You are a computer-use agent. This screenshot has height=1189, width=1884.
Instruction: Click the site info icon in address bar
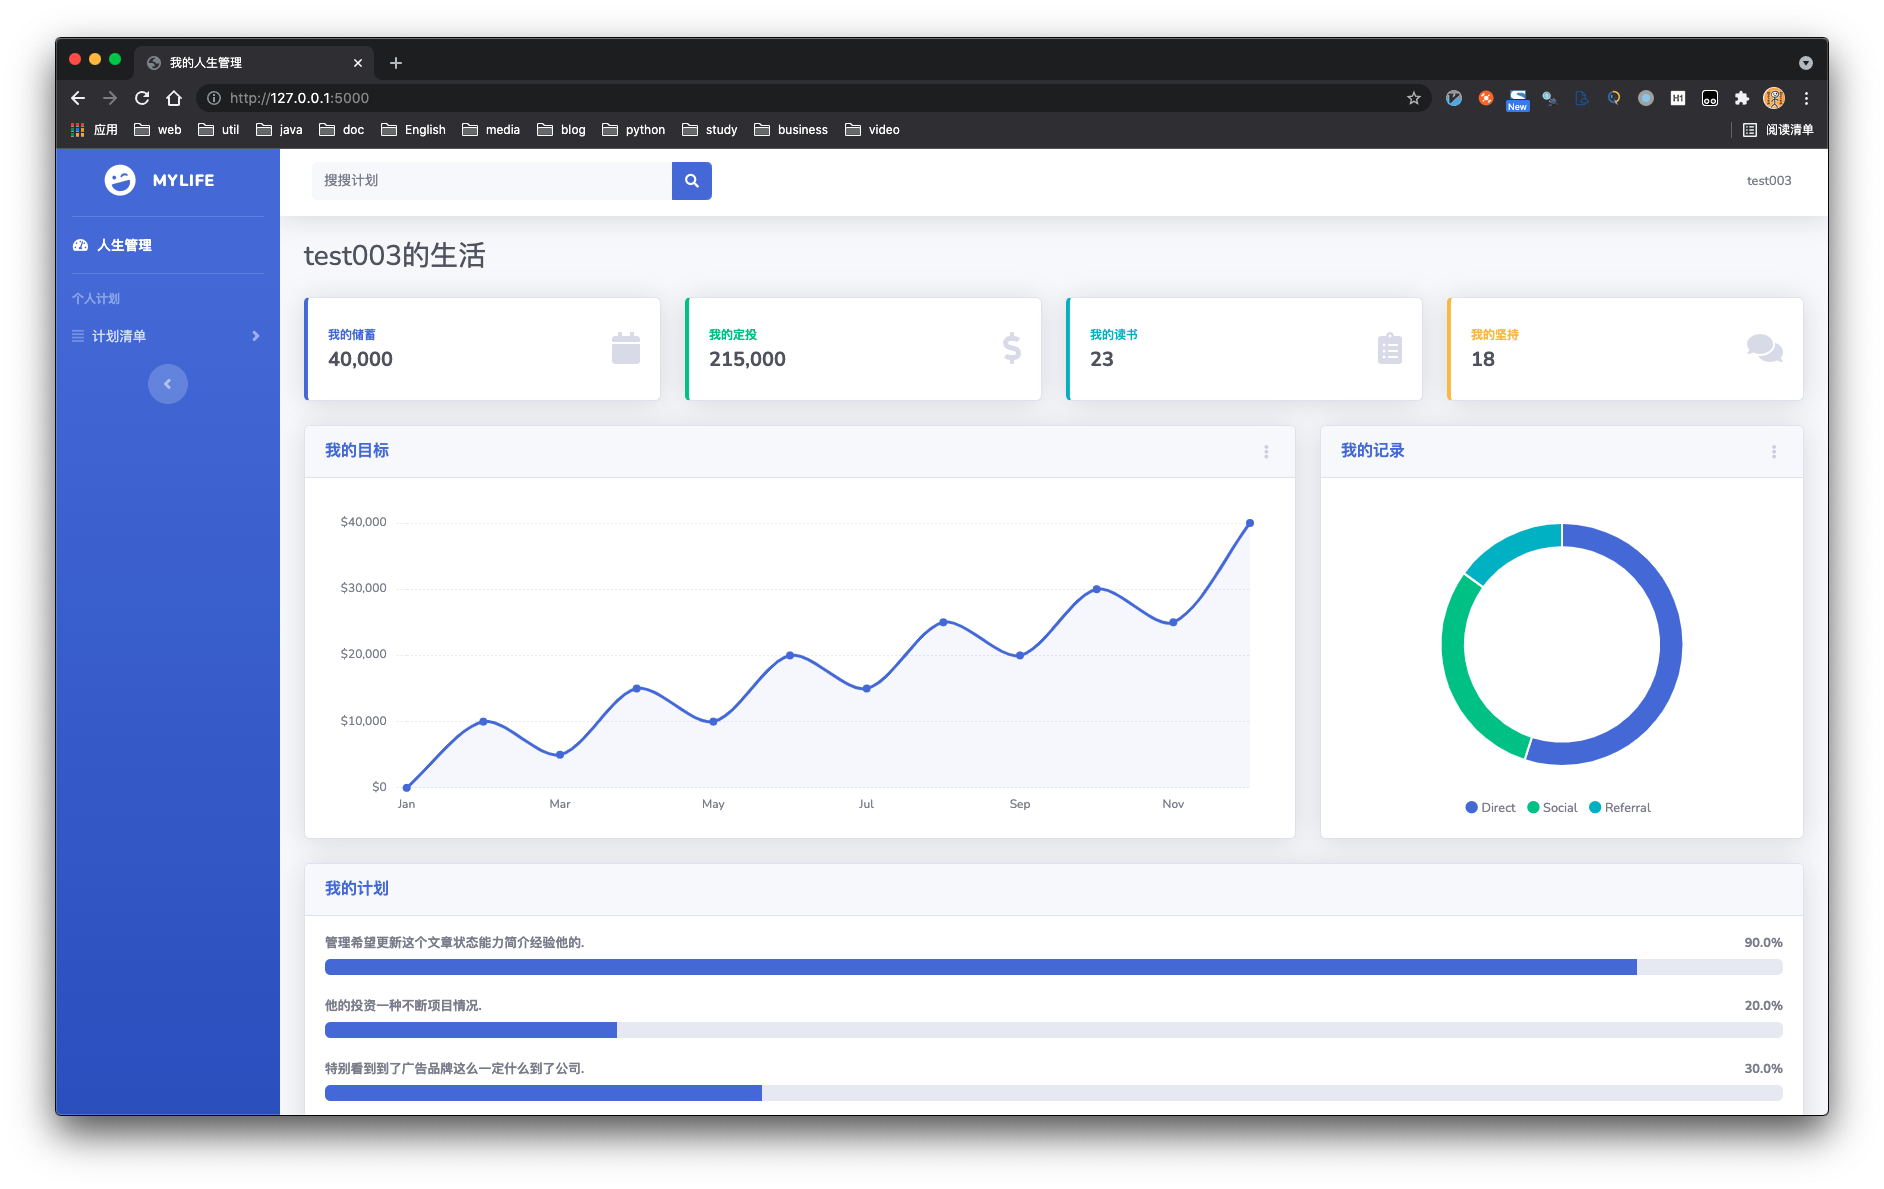pos(213,98)
